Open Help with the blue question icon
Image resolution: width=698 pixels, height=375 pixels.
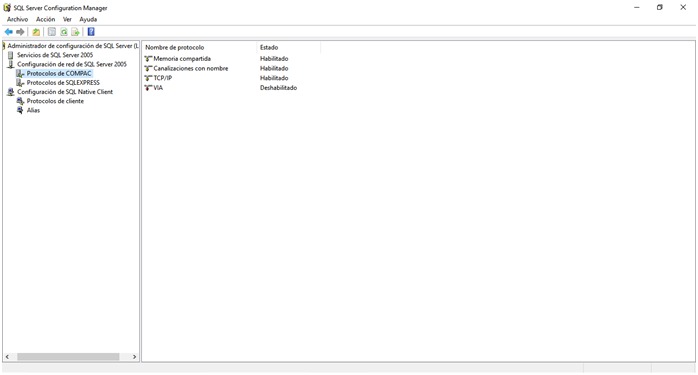click(x=91, y=32)
